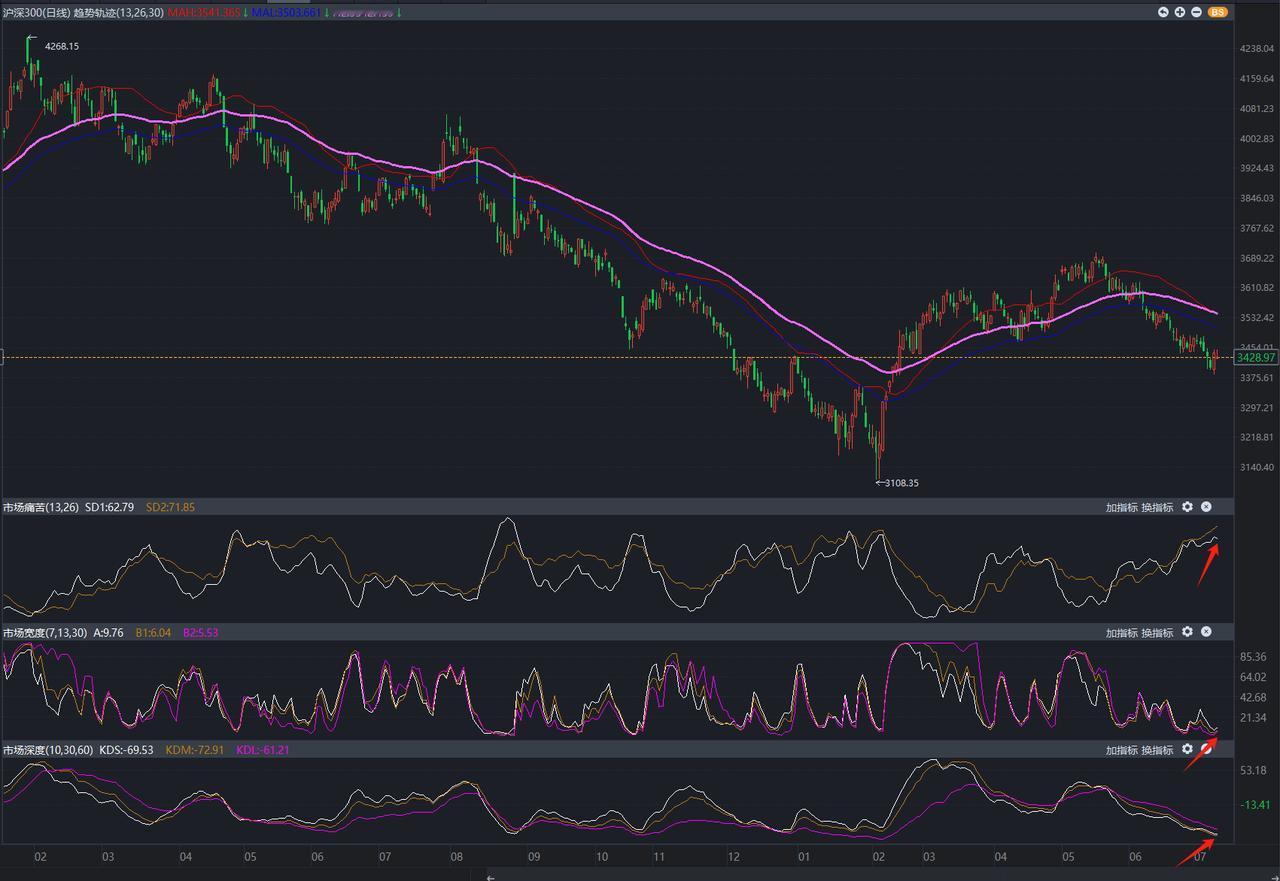The image size is (1280, 881).
Task: Click the B2:5.53 value
Action: (200, 633)
